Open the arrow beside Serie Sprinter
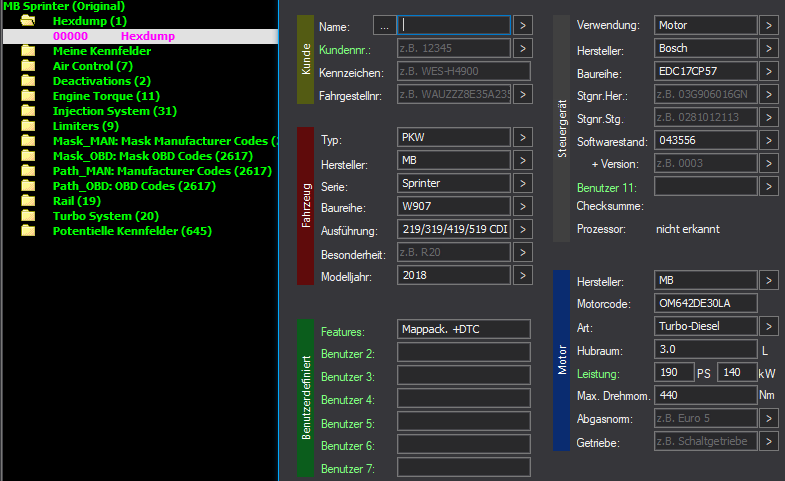The height and width of the screenshot is (481, 785). (523, 184)
